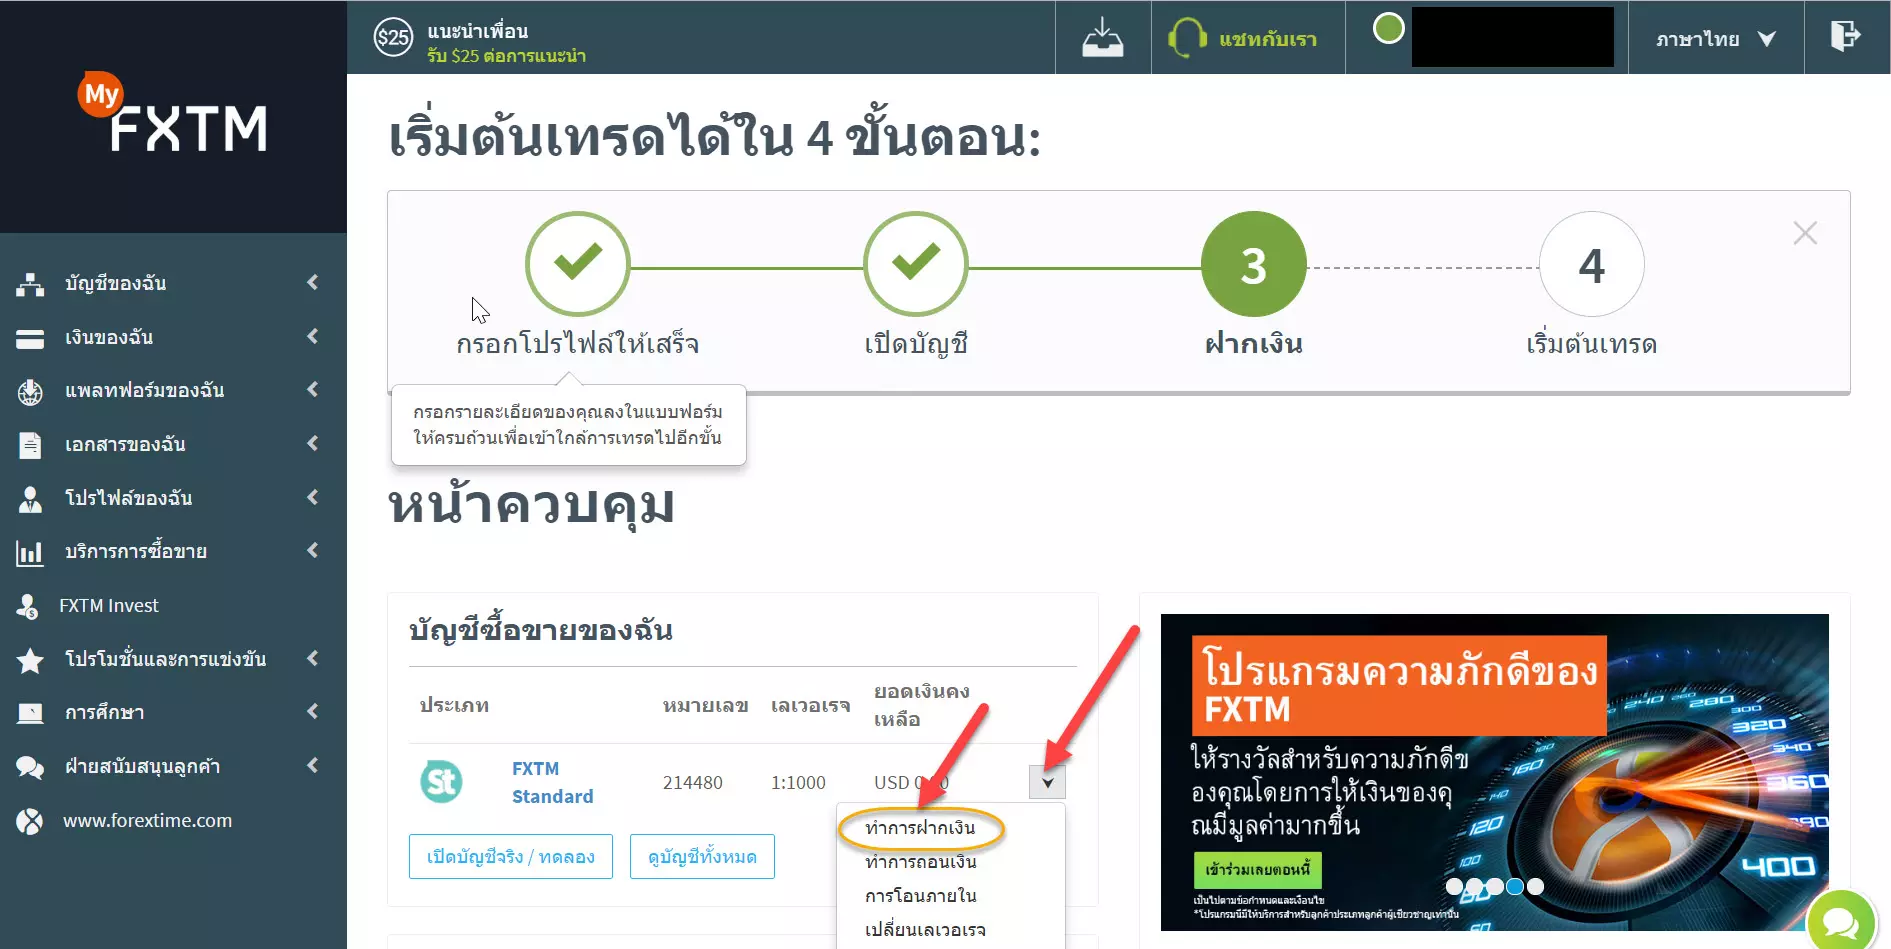Viewport: 1891px width, 949px height.
Task: Expand บัญชีของฉัน sidebar chevron
Action: pos(313,282)
